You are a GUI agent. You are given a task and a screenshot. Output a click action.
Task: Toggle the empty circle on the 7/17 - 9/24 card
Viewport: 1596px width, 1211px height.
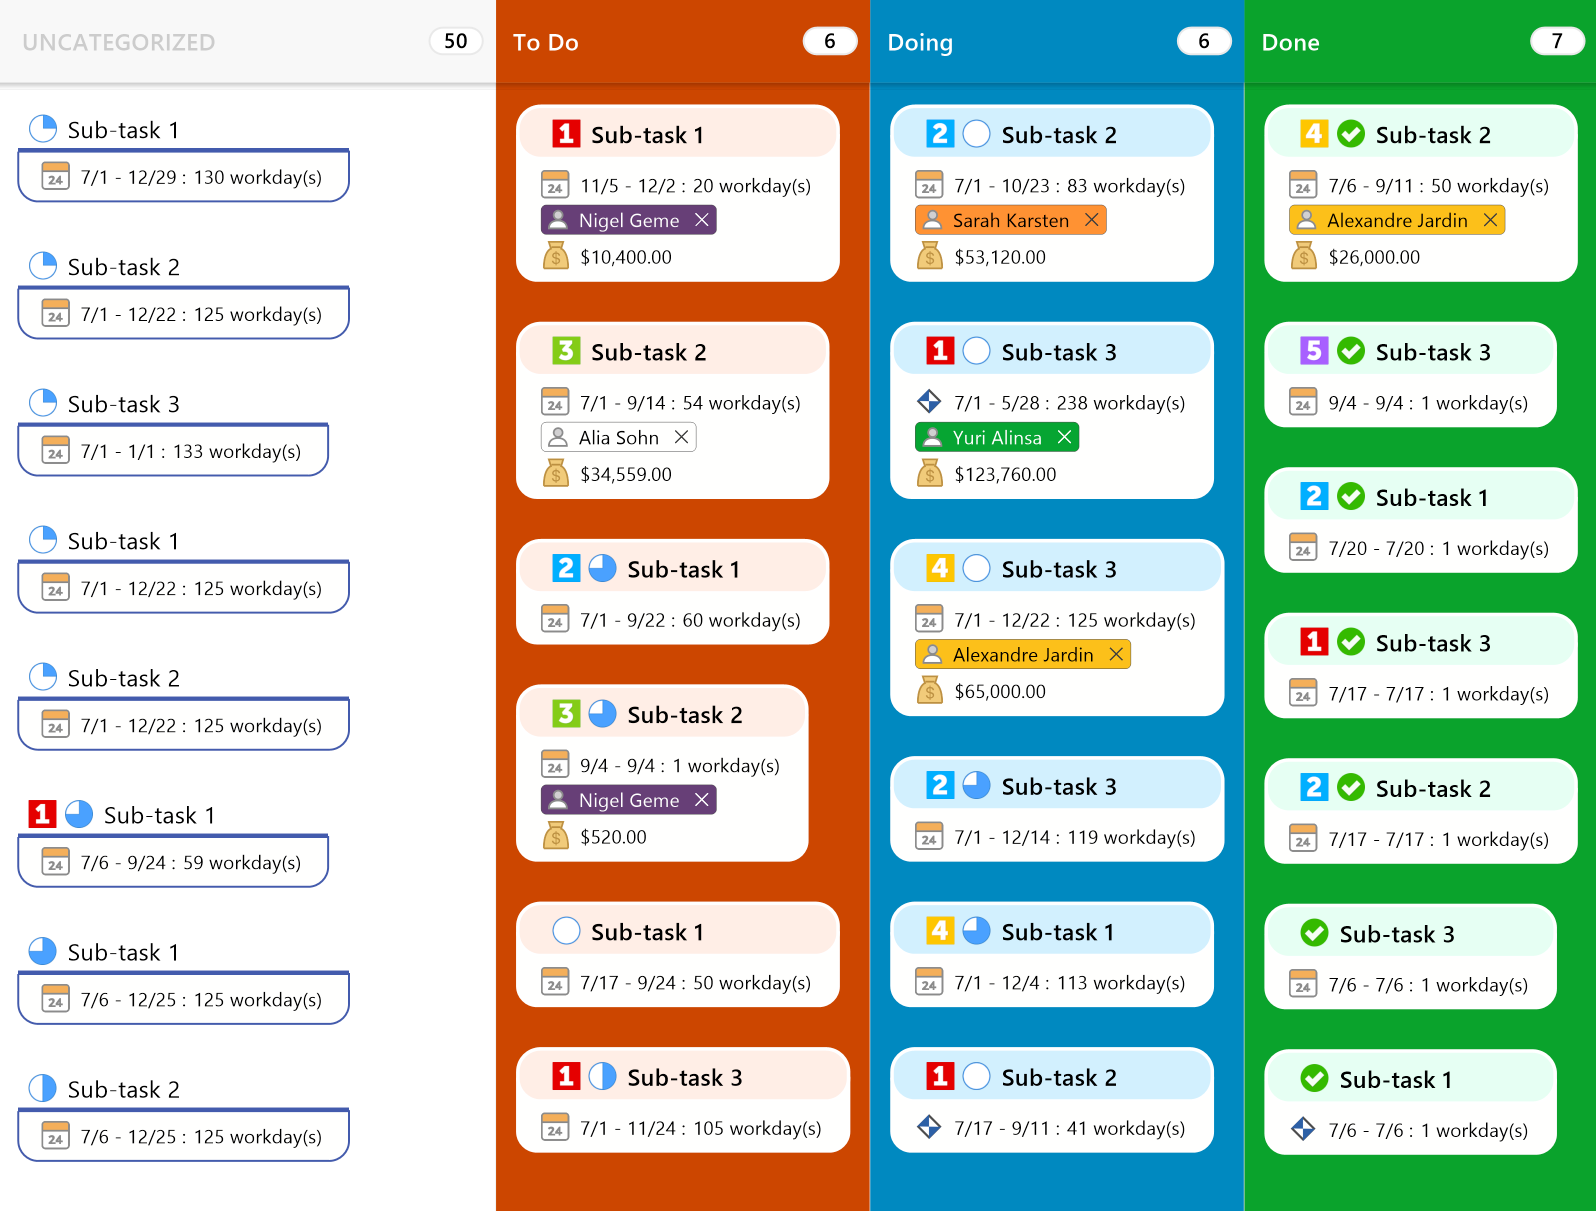tap(566, 931)
